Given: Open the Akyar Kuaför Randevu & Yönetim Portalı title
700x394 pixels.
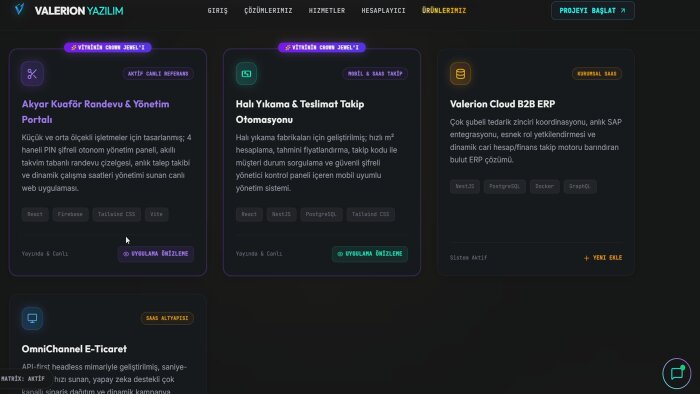Looking at the screenshot, I should pyautogui.click(x=96, y=112).
